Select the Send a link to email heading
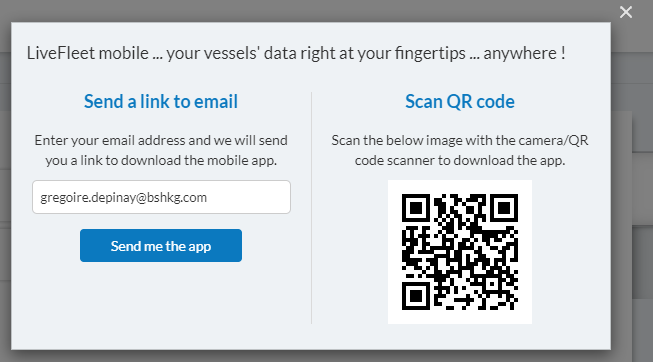This screenshot has height=362, width=653. point(161,101)
